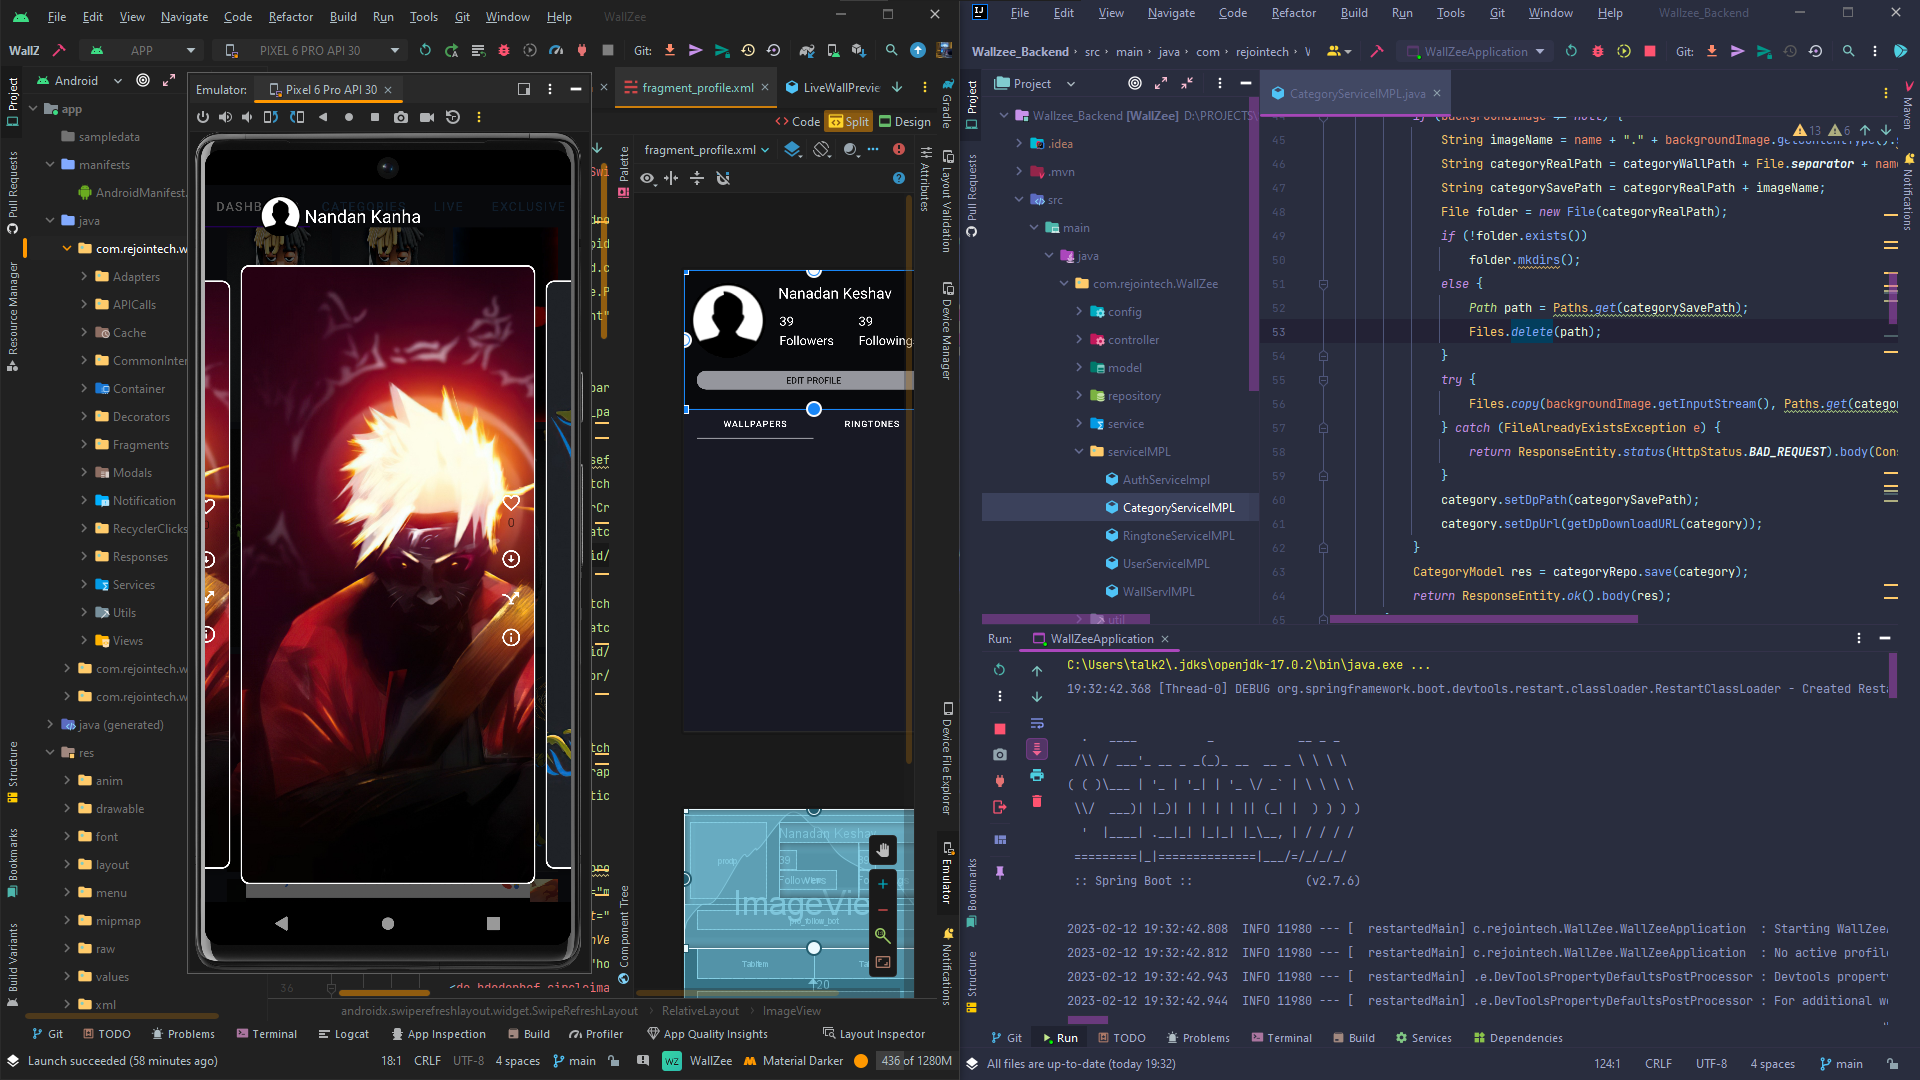Click Search Everywhere magnifier in Android Studio

(891, 50)
